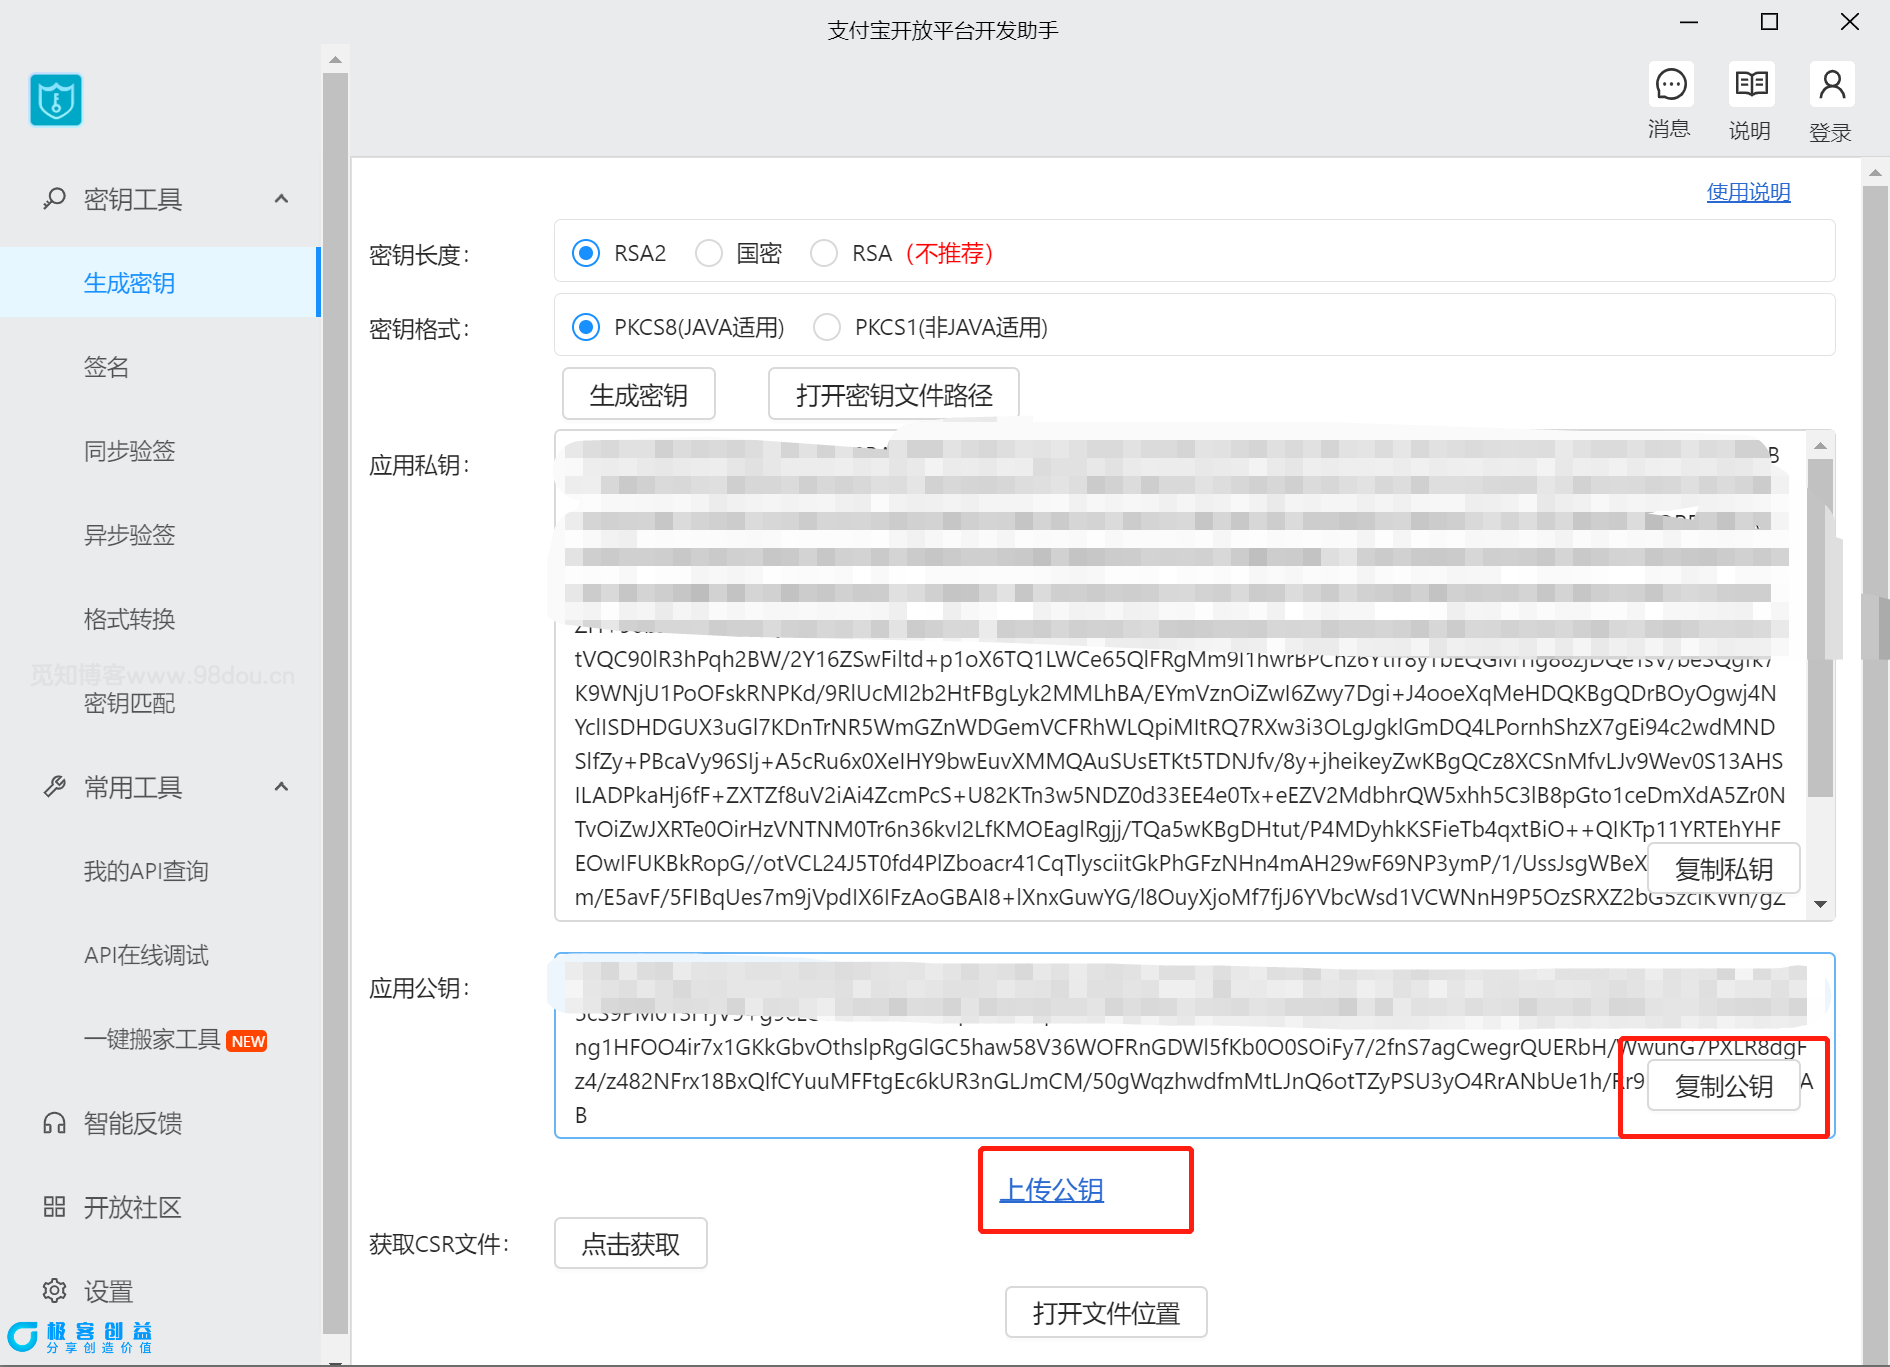Open 设置 gear icon

(x=54, y=1291)
